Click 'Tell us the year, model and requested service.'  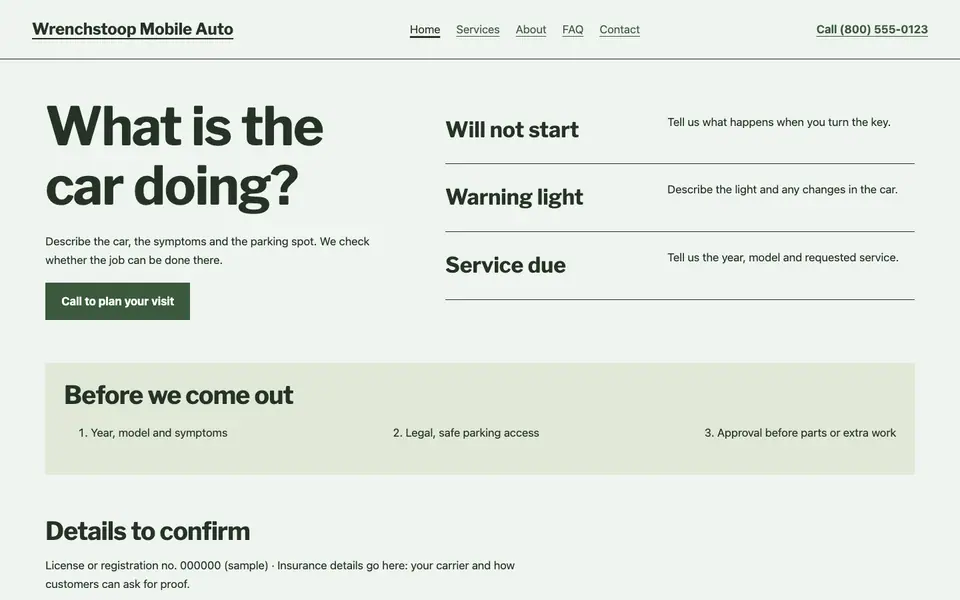point(783,258)
